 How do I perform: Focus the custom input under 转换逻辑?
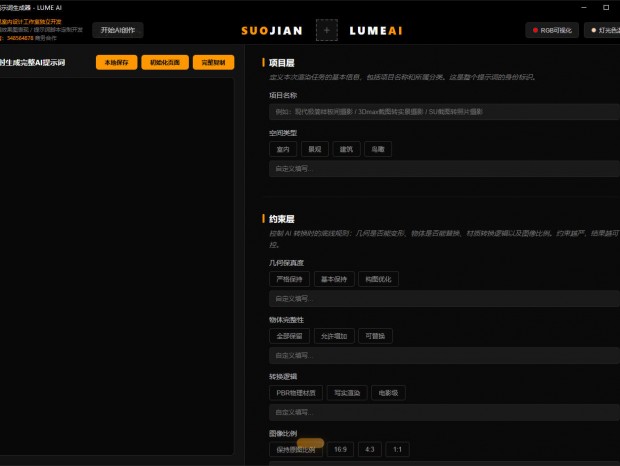click(x=444, y=412)
